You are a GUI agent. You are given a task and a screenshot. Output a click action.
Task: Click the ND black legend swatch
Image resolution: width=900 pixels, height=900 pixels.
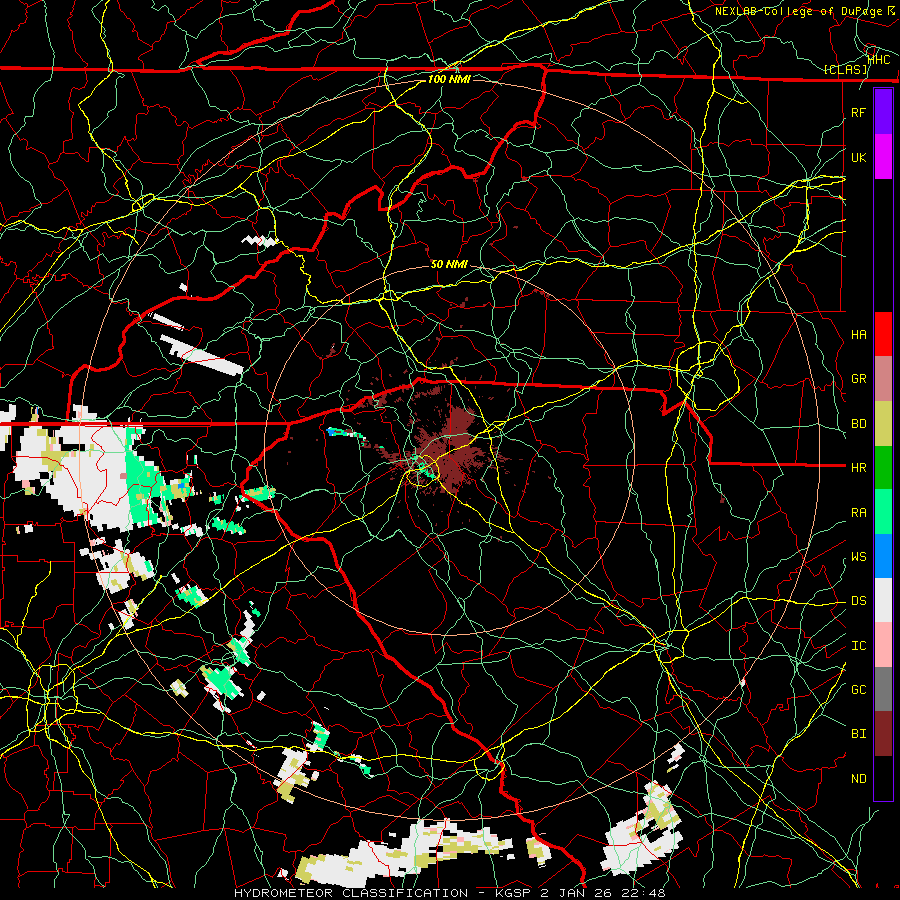pyautogui.click(x=883, y=778)
